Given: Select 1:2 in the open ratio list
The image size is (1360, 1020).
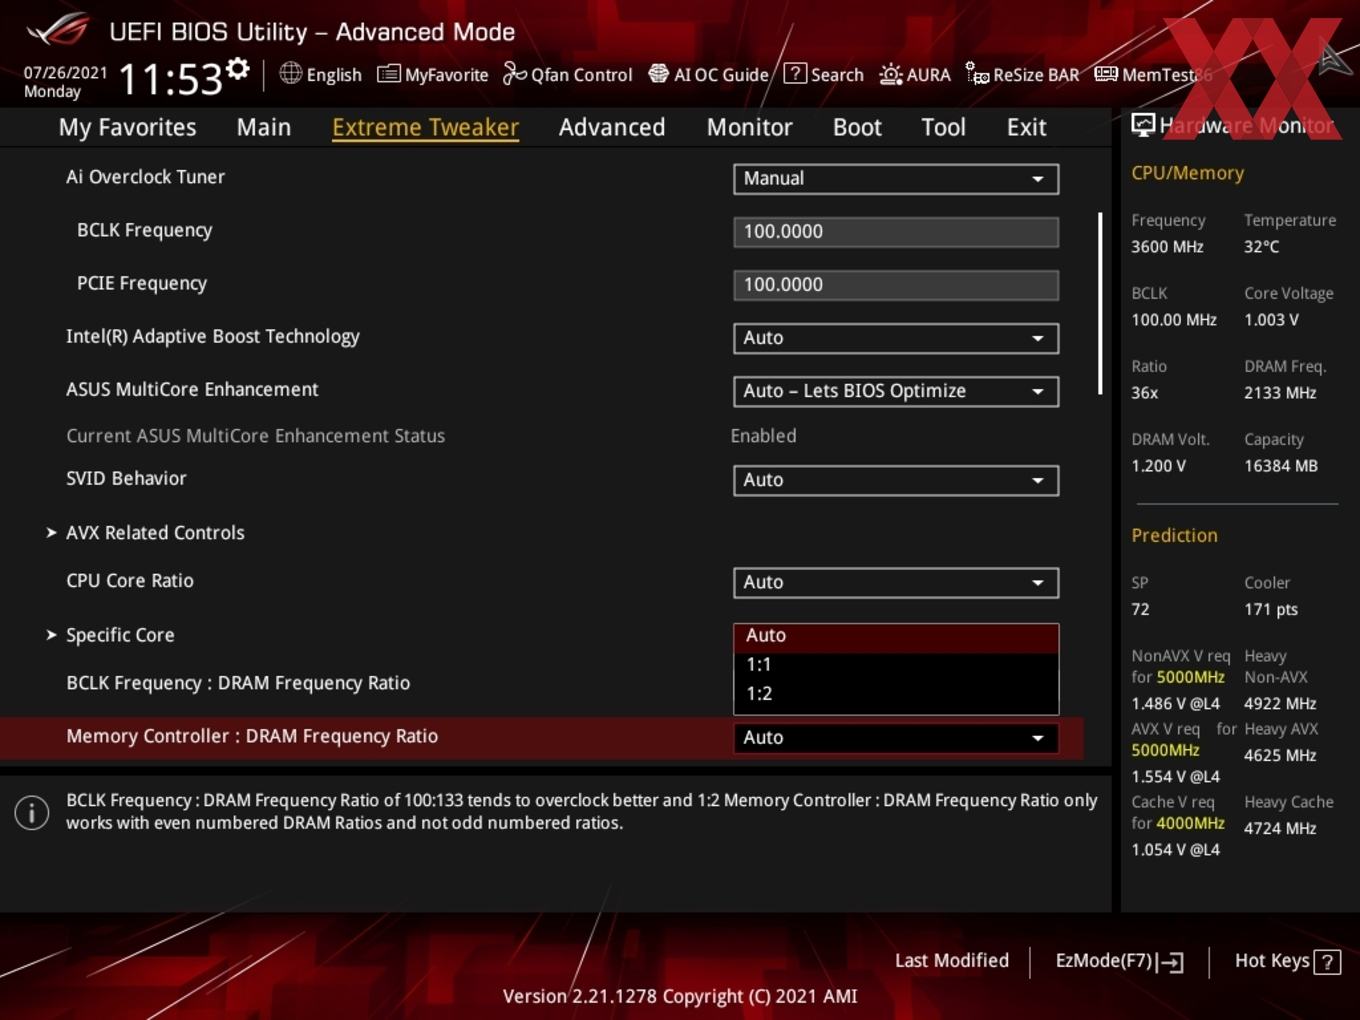Looking at the screenshot, I should tap(896, 694).
